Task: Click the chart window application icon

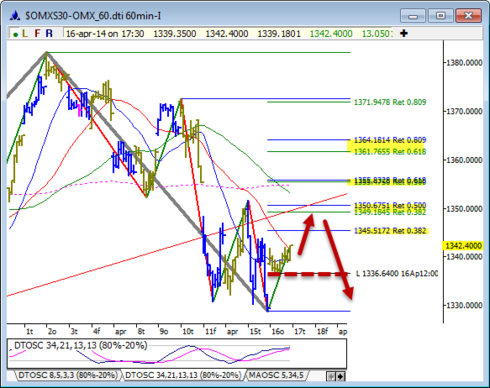Action: [15, 16]
